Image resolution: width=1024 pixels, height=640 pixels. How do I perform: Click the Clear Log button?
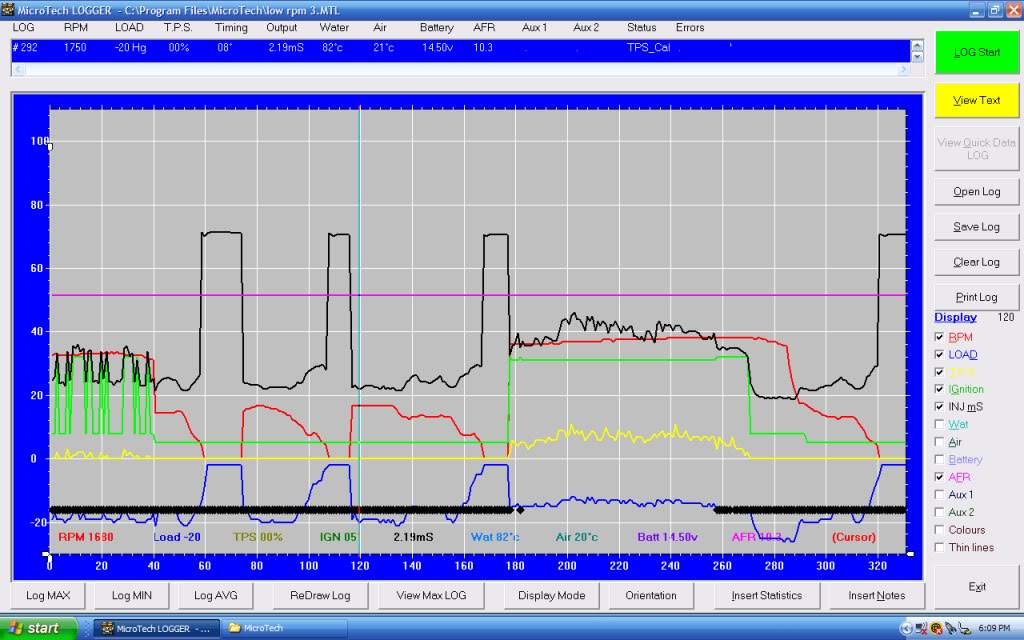pos(976,262)
